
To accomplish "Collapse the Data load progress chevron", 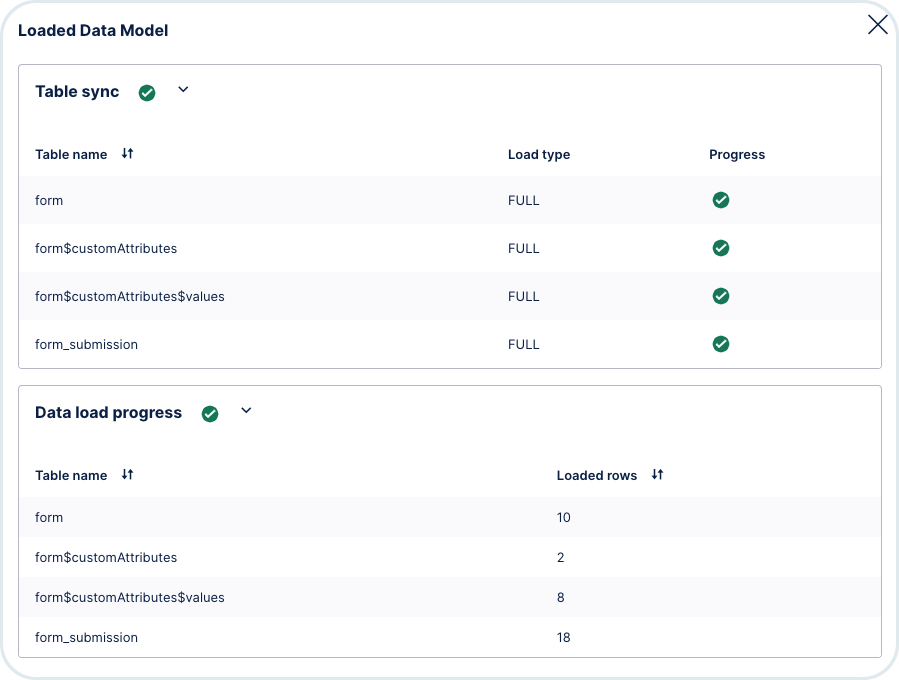I will click(246, 411).
